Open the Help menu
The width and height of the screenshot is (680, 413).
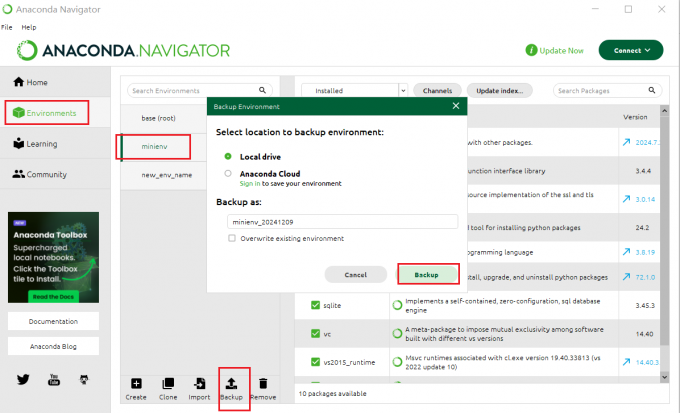[x=29, y=27]
